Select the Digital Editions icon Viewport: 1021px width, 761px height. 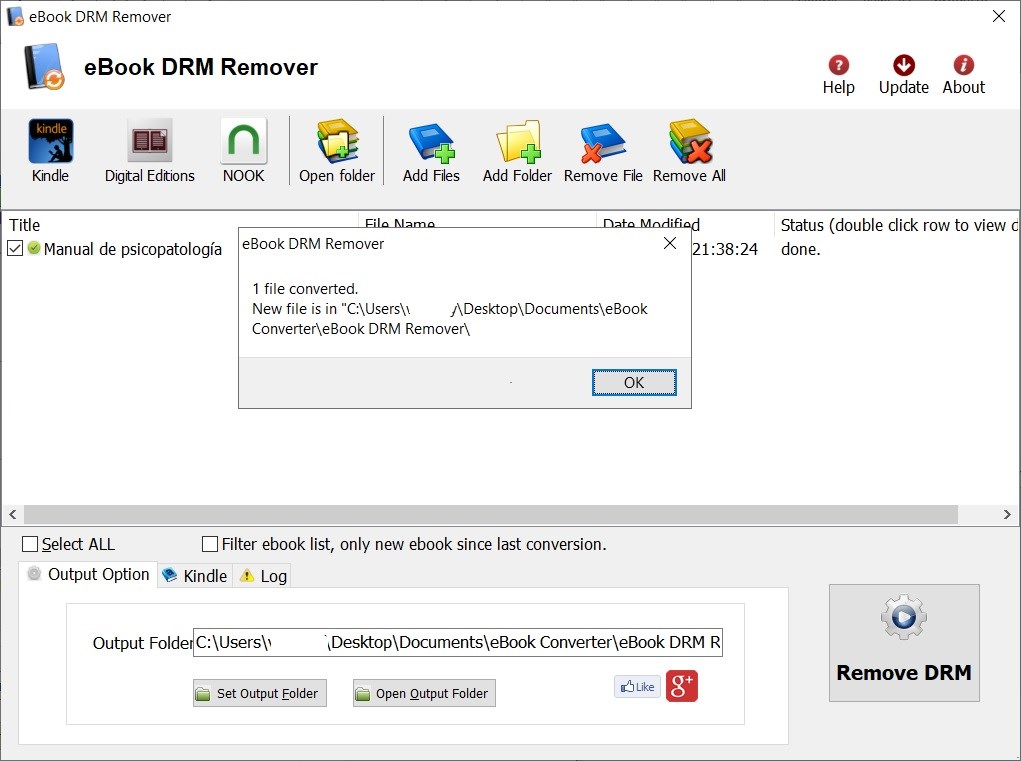[150, 141]
